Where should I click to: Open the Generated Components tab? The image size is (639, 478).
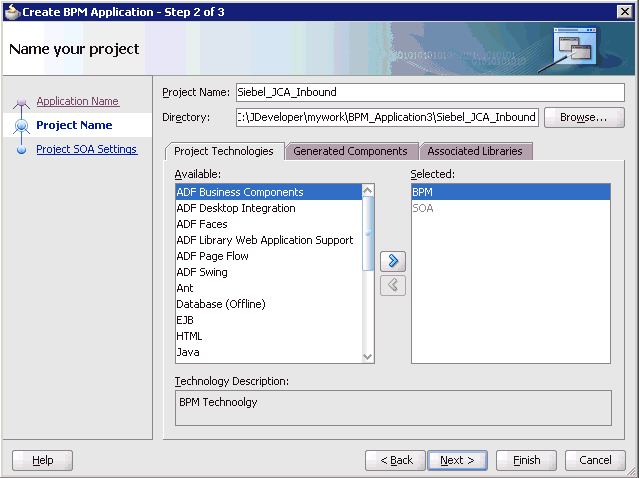pyautogui.click(x=350, y=151)
